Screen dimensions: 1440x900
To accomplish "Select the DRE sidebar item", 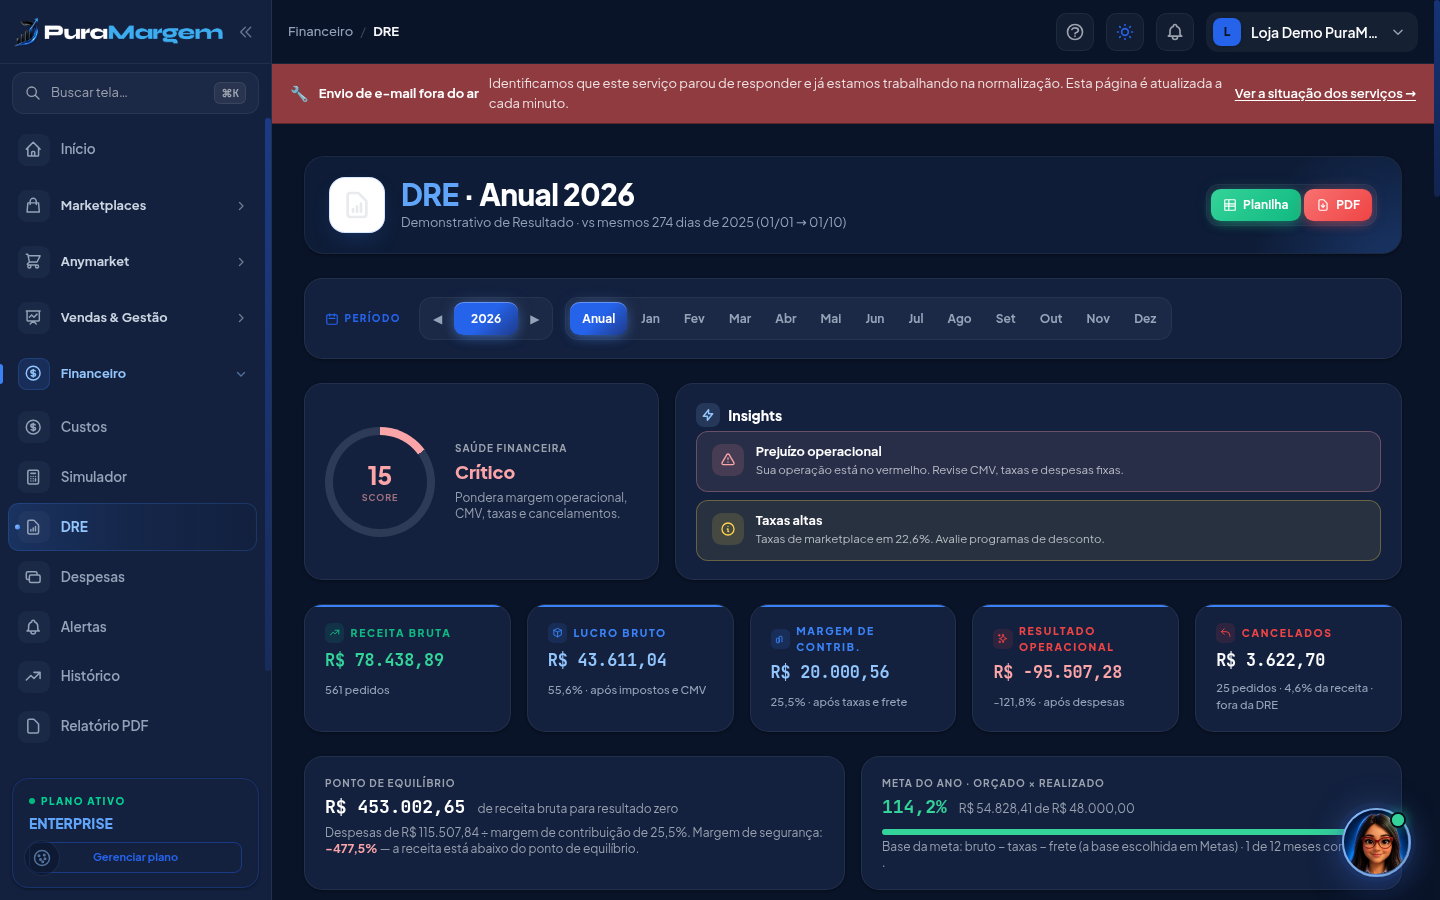I will 132,527.
